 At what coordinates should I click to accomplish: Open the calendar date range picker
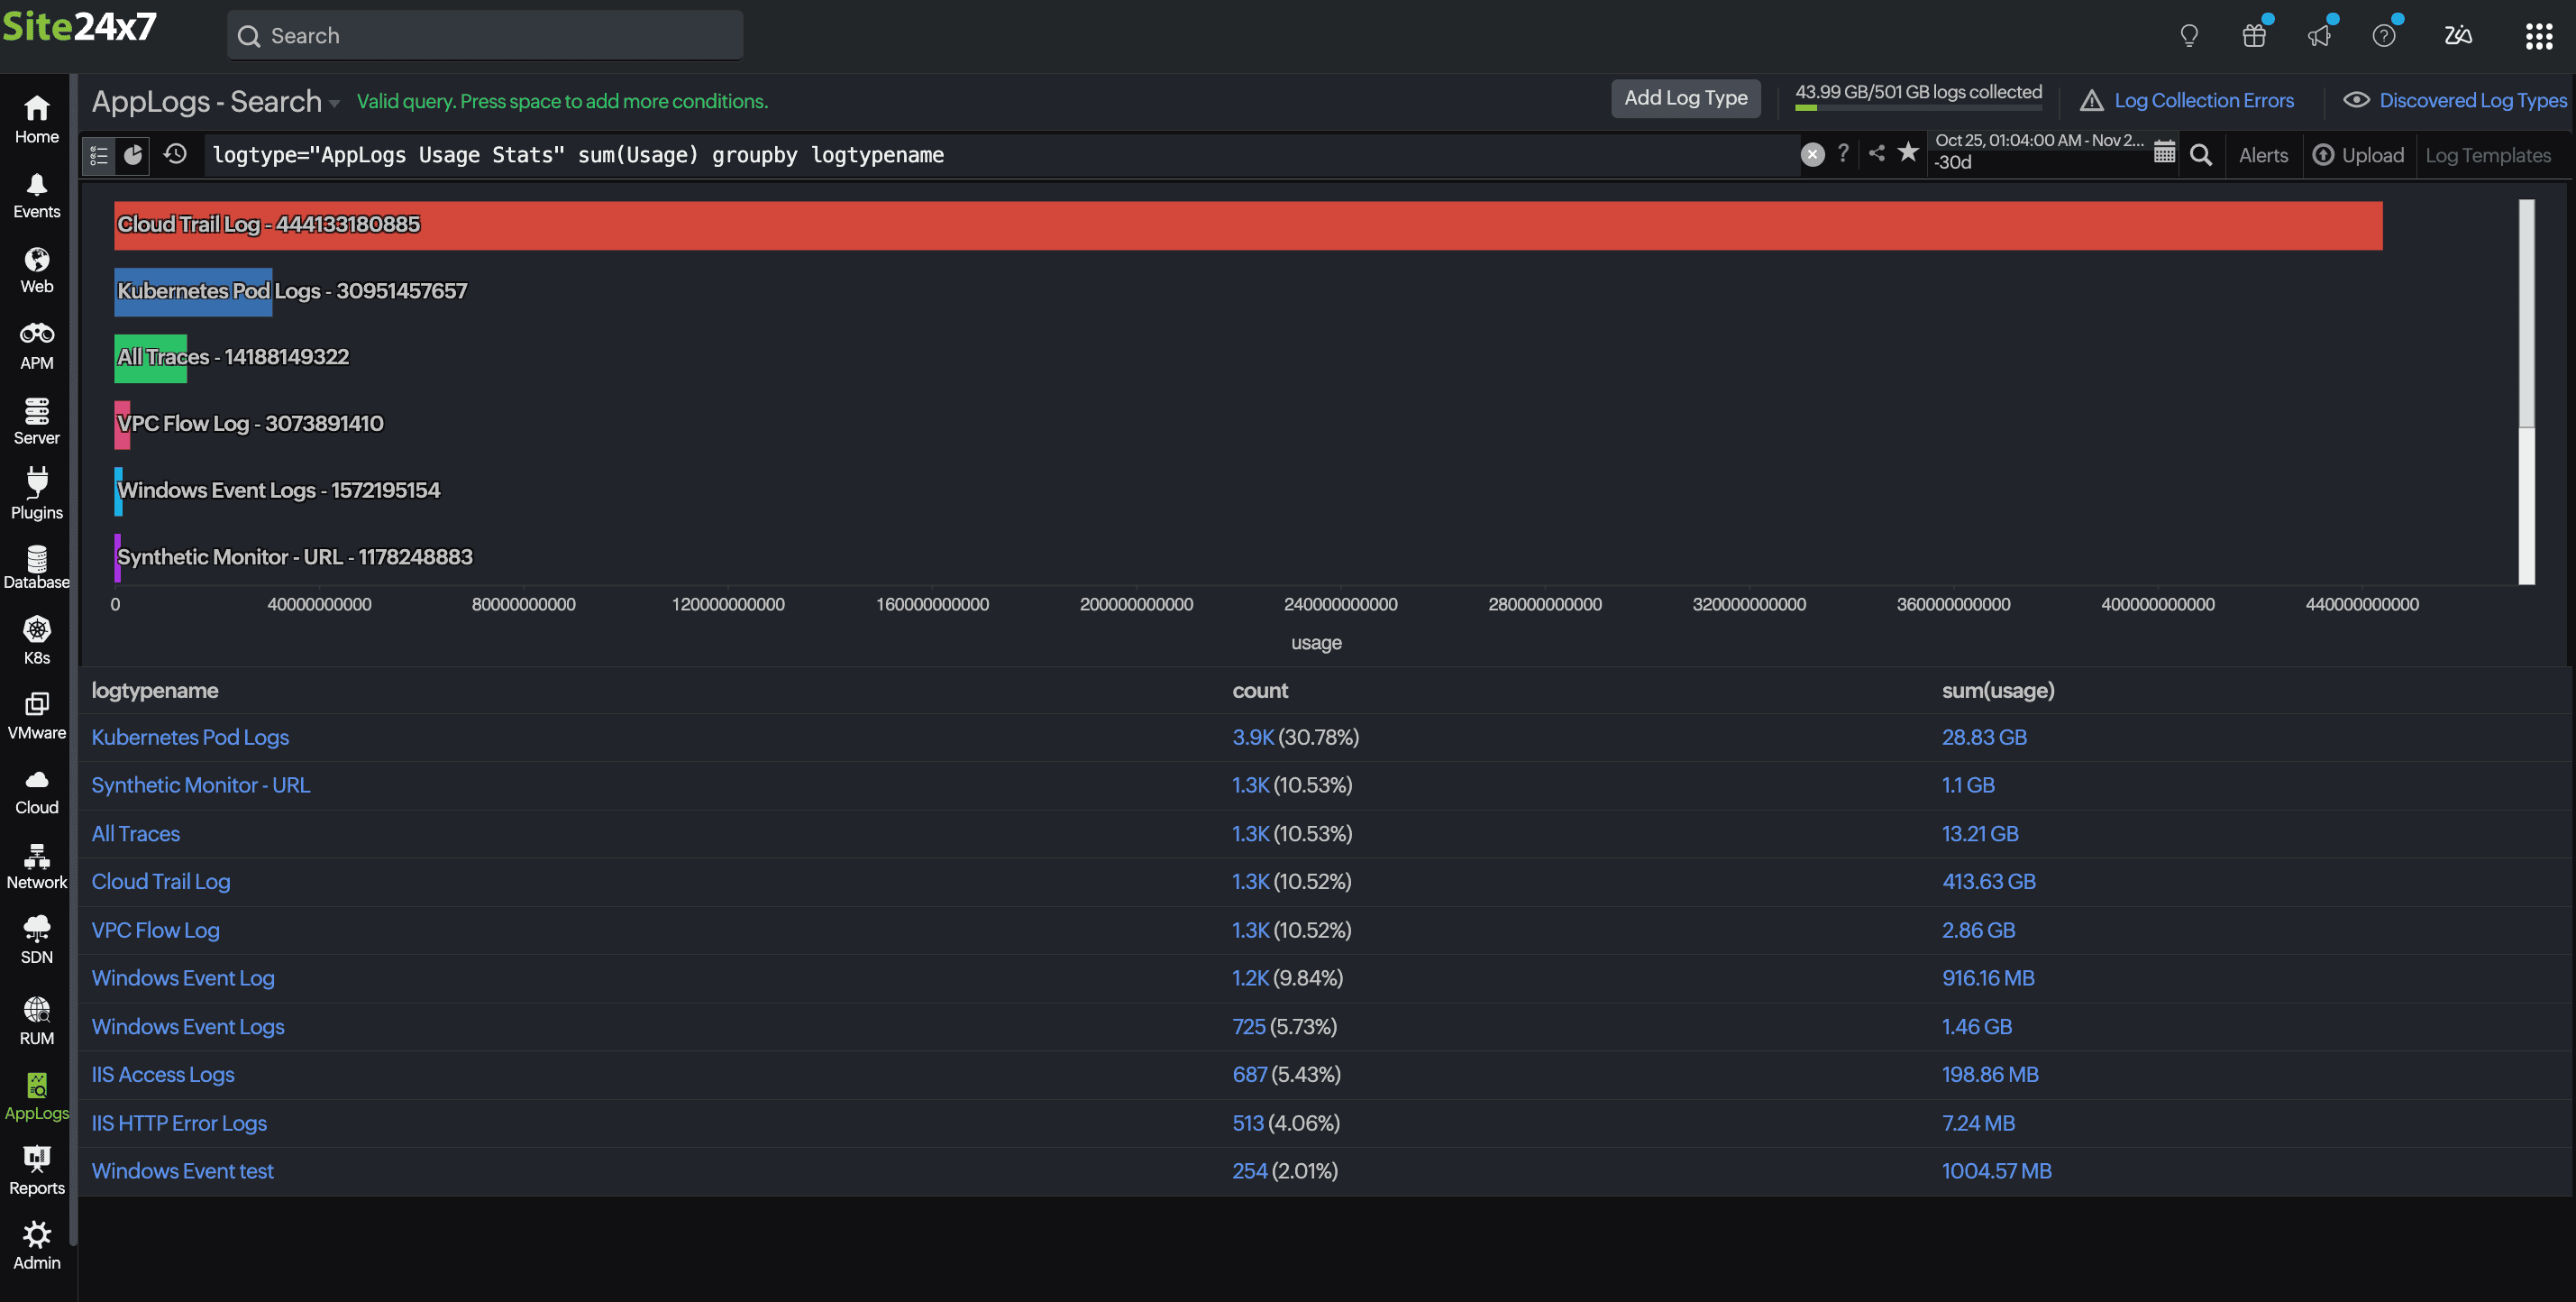(x=2164, y=153)
